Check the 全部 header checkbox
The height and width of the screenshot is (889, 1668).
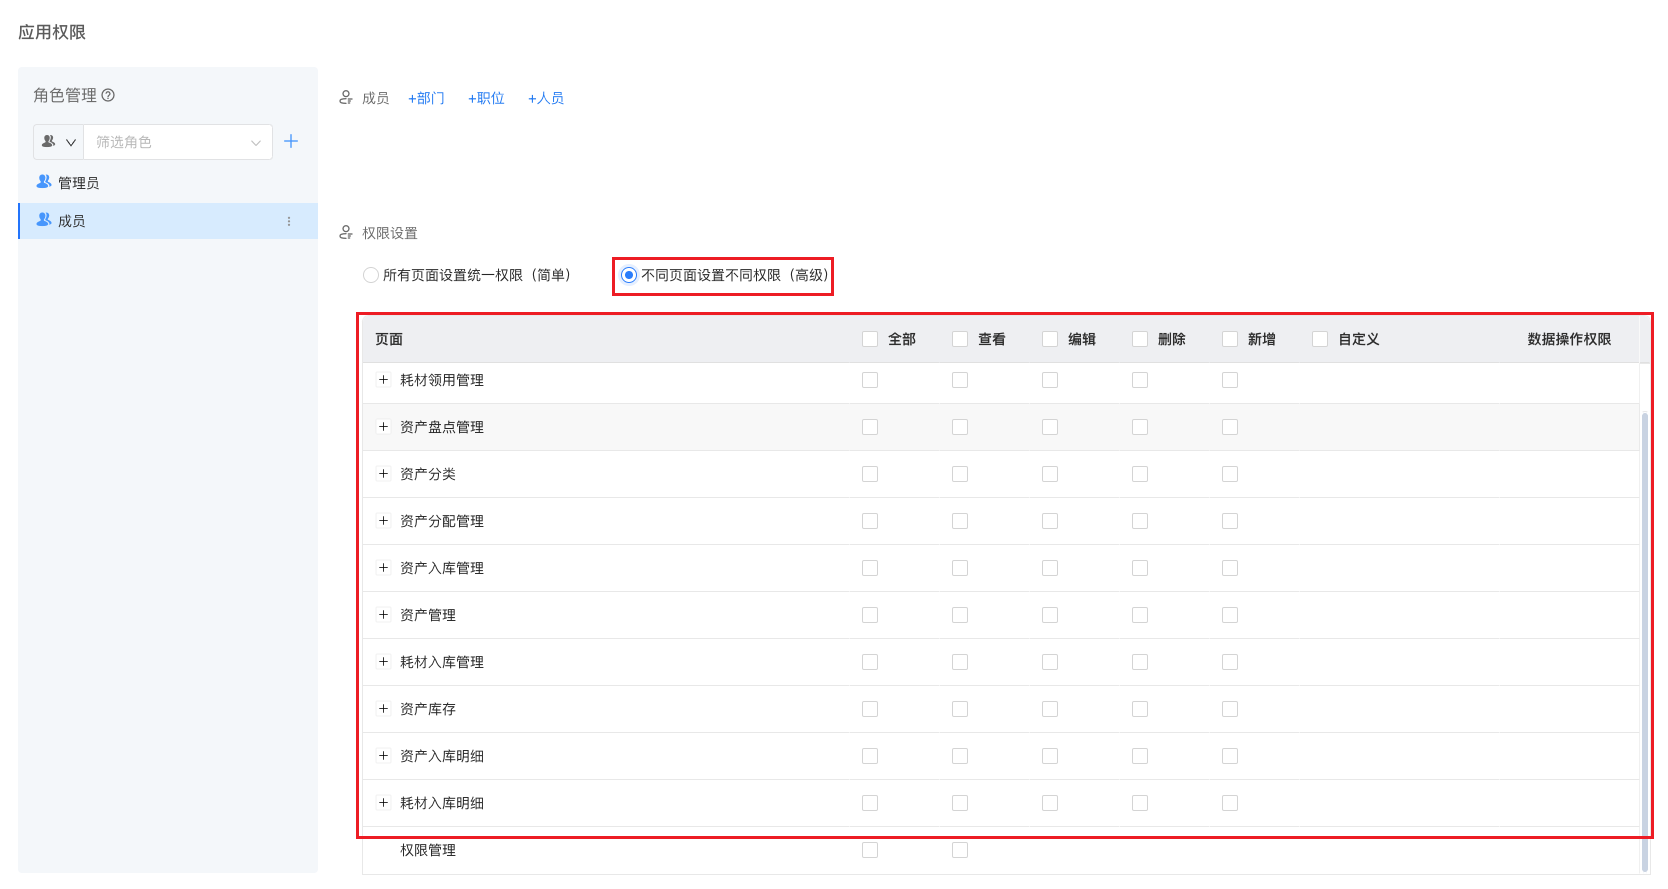point(870,339)
